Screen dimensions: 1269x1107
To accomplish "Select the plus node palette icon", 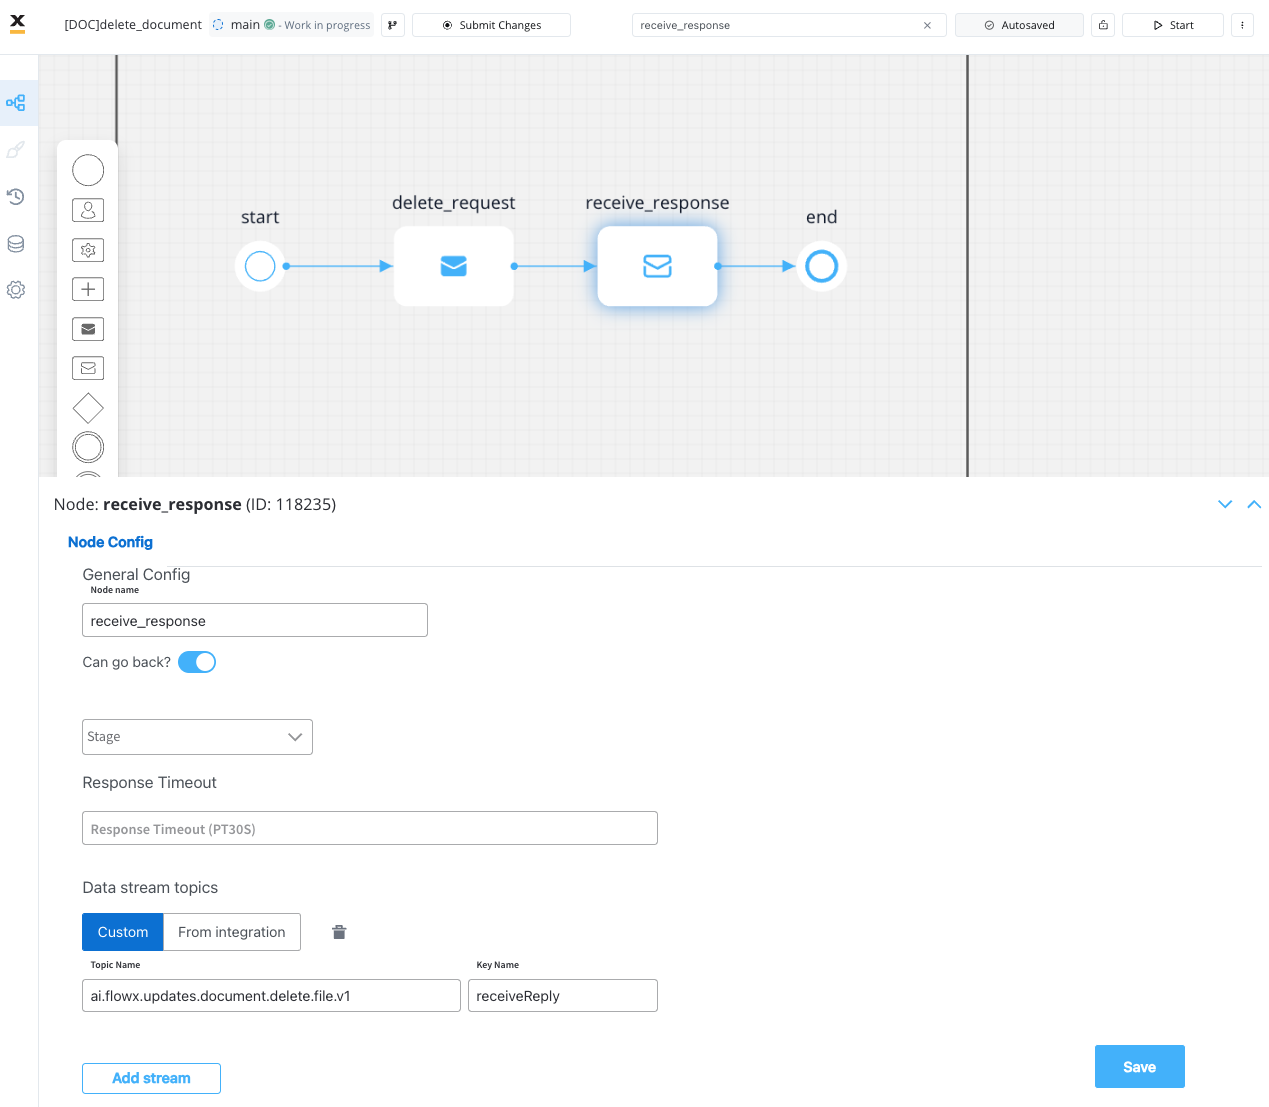I will point(88,289).
